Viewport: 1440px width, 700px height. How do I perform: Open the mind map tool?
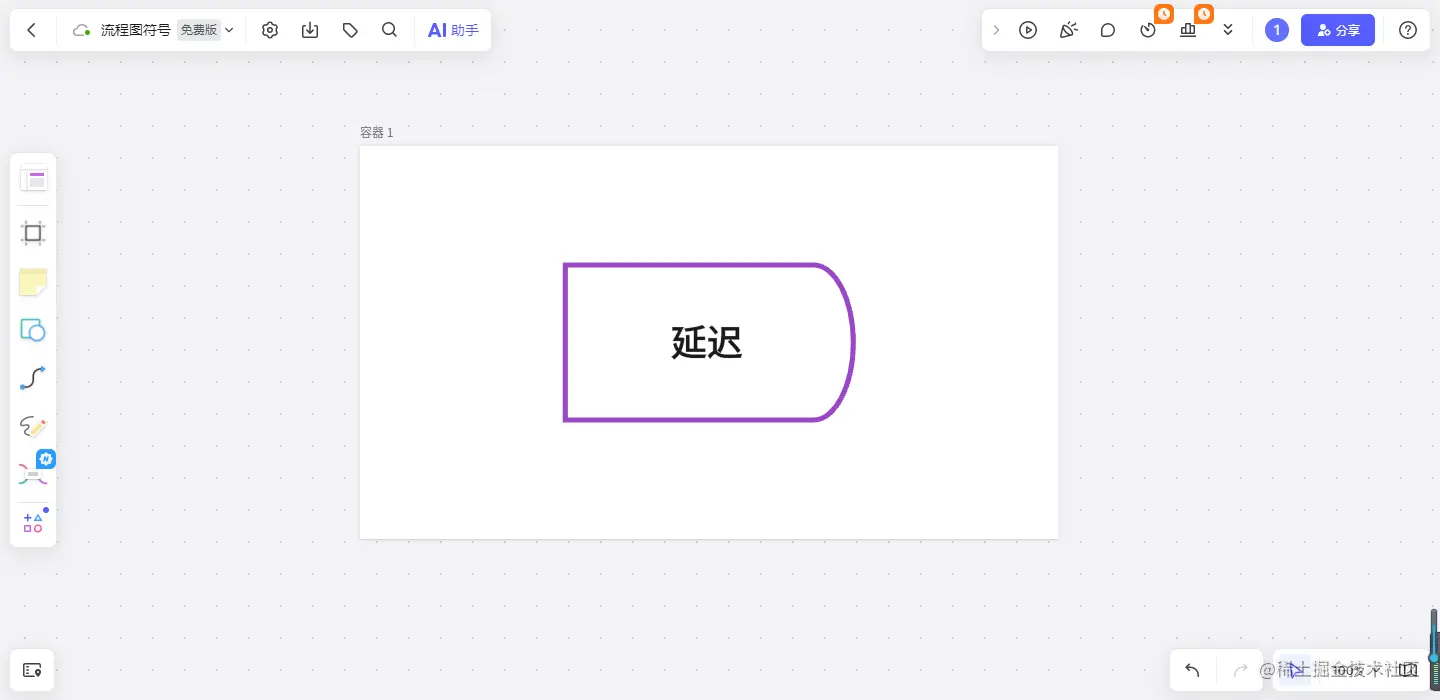pos(33,474)
